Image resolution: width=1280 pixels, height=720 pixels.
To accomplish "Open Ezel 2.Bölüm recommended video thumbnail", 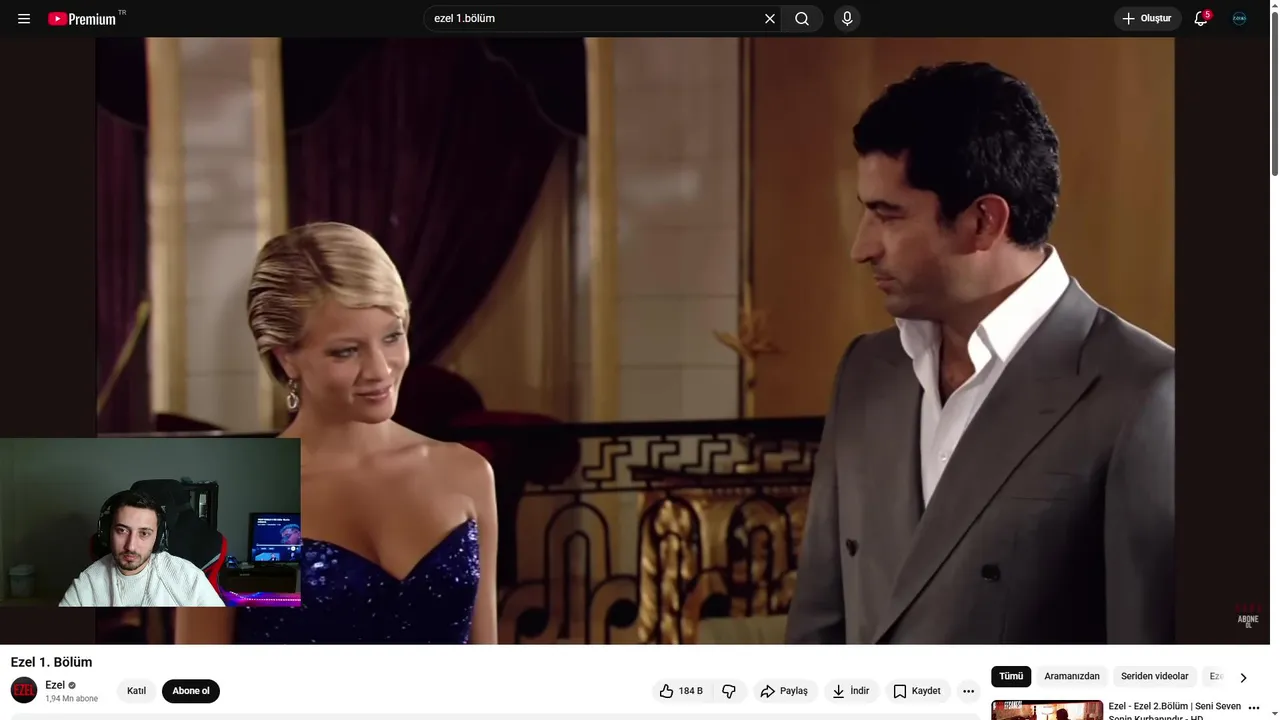I will pyautogui.click(x=1047, y=710).
